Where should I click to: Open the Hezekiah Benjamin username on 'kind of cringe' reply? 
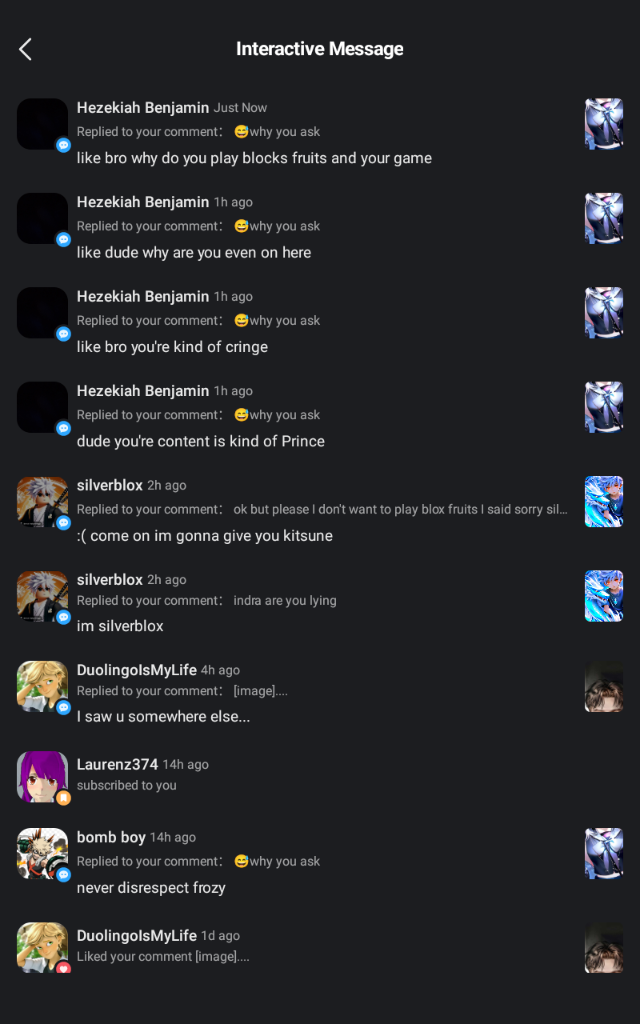click(x=143, y=296)
